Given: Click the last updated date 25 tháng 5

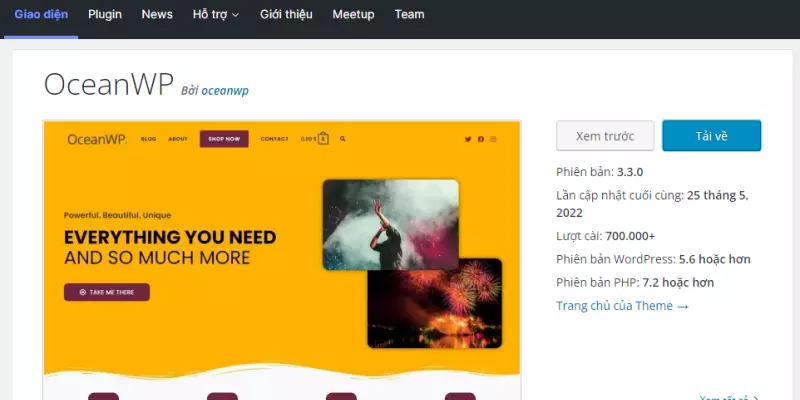Looking at the screenshot, I should tap(717, 195).
